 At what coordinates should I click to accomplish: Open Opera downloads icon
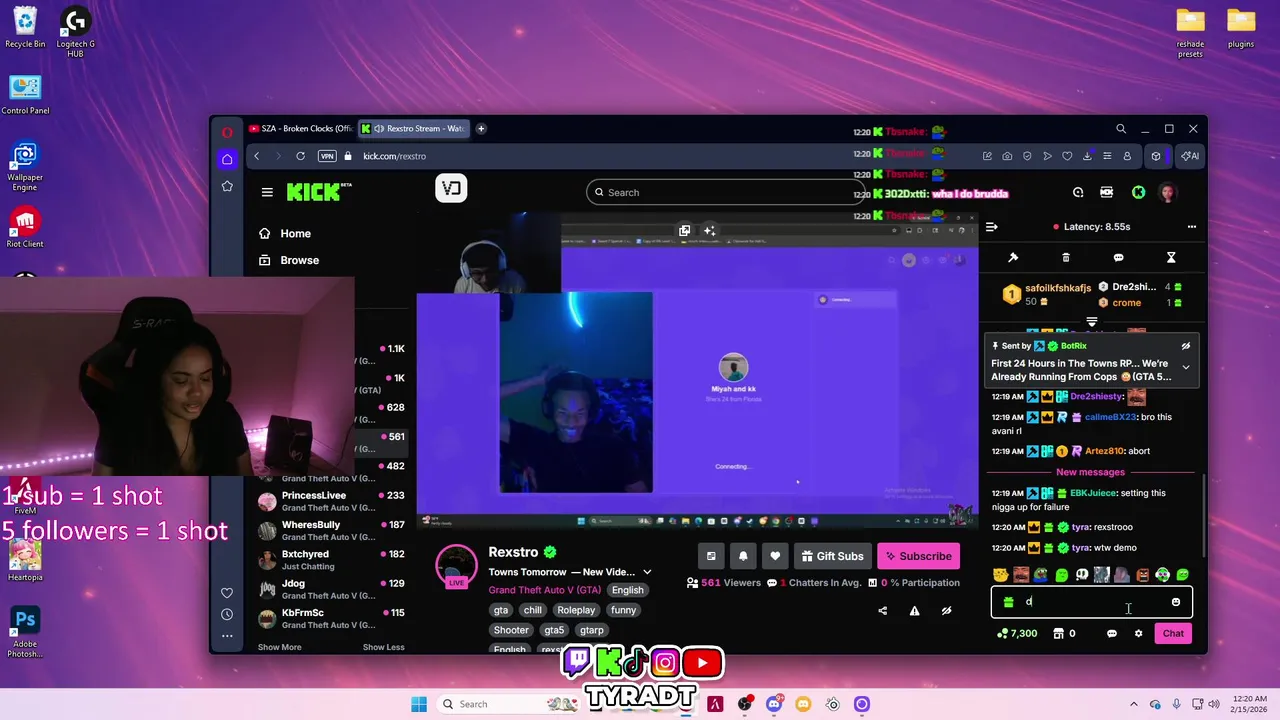[1087, 156]
